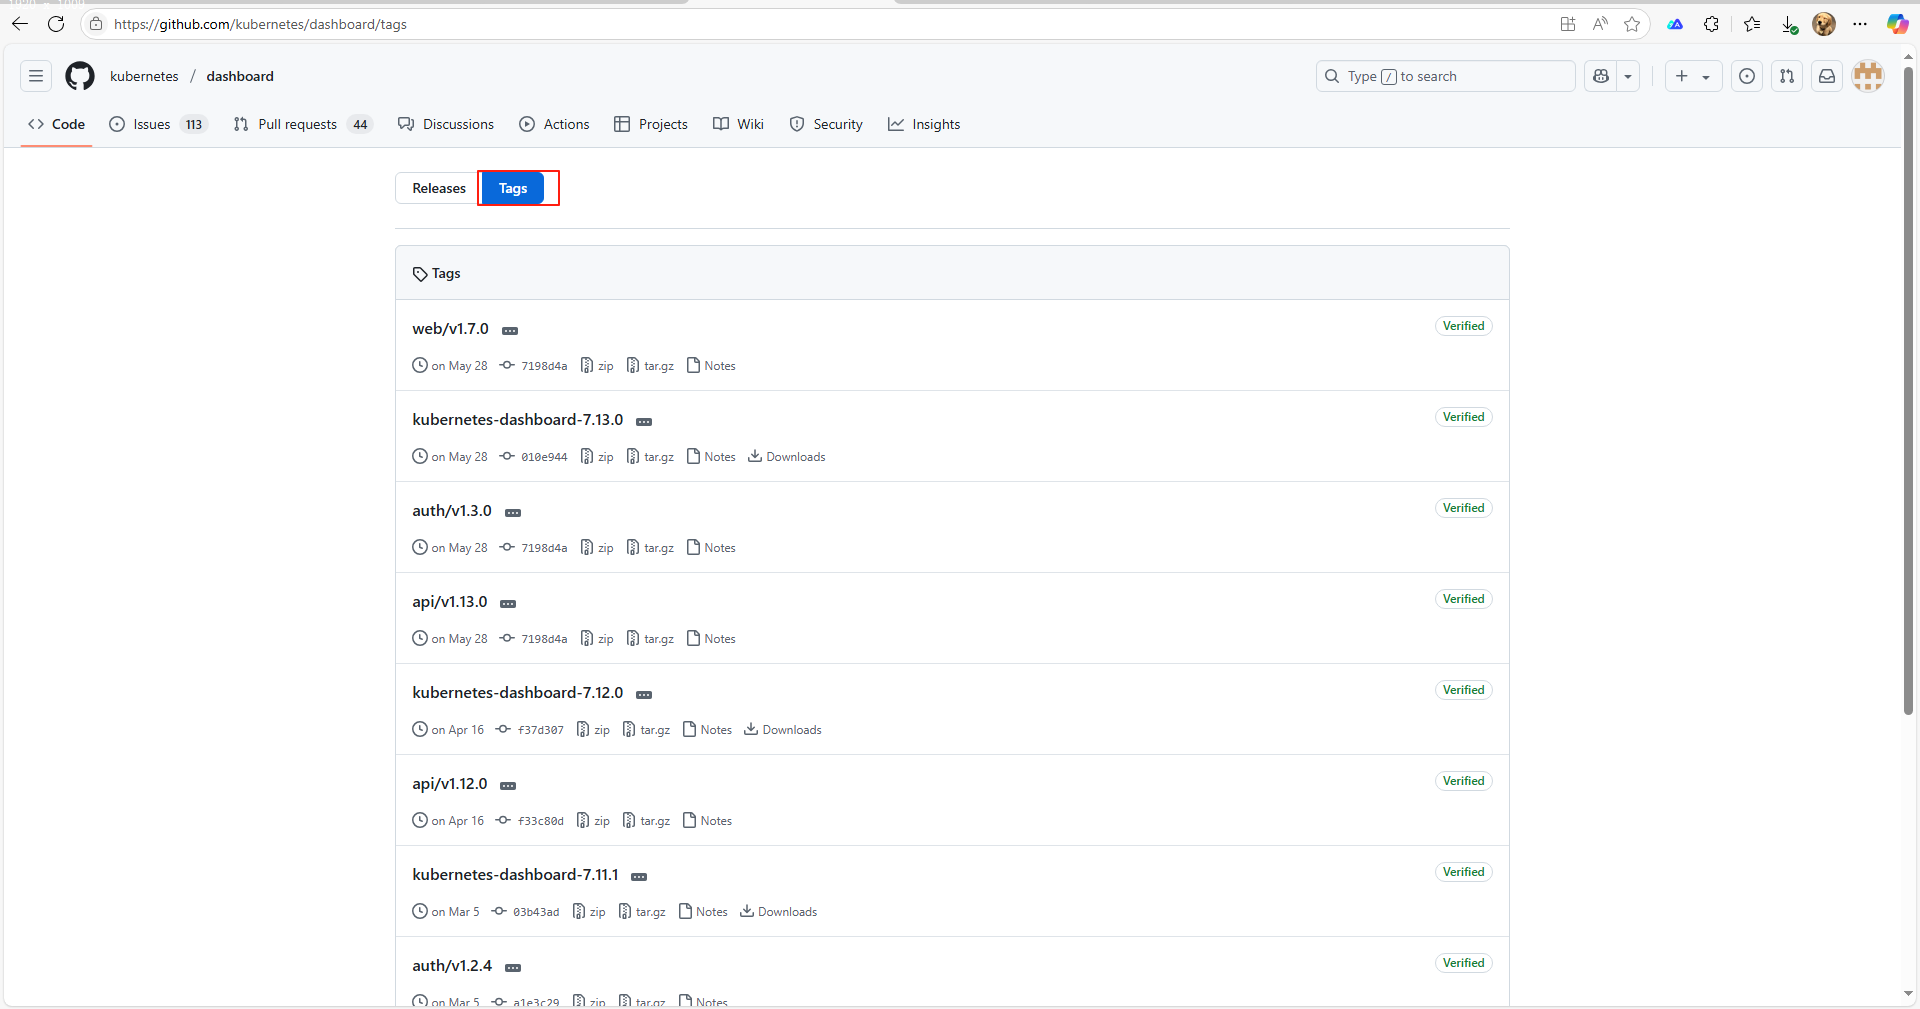Open the Issues shortcut icon in header

coord(1747,76)
